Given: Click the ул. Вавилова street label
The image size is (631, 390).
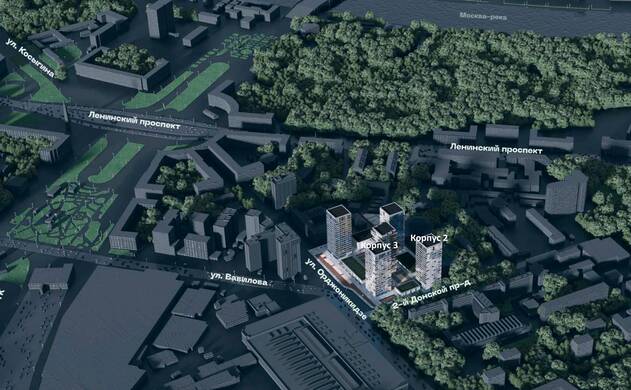Looking at the screenshot, I should pos(239,279).
